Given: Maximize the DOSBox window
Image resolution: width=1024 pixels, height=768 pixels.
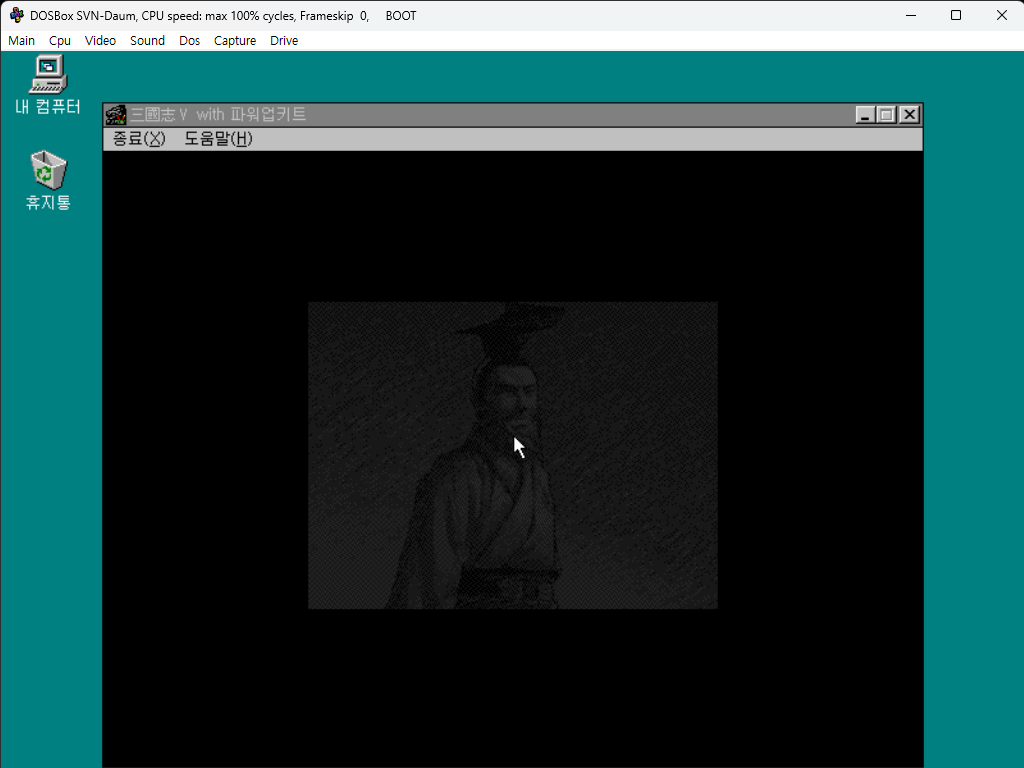Looking at the screenshot, I should 956,15.
